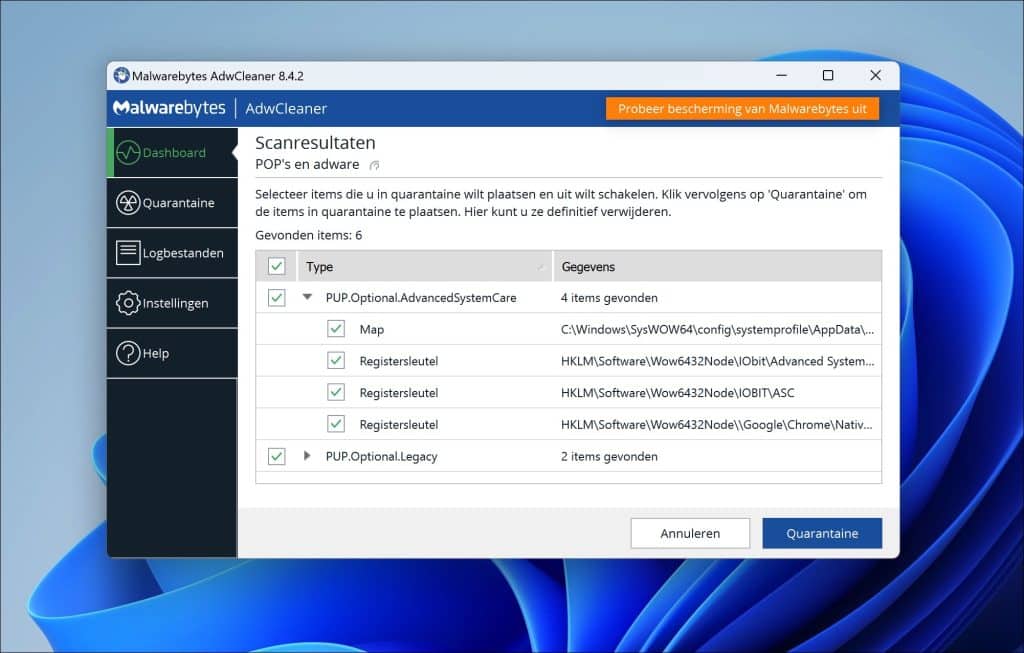1024x653 pixels.
Task: Select the HKLM IObit\Advanced System path cell
Action: [717, 361]
